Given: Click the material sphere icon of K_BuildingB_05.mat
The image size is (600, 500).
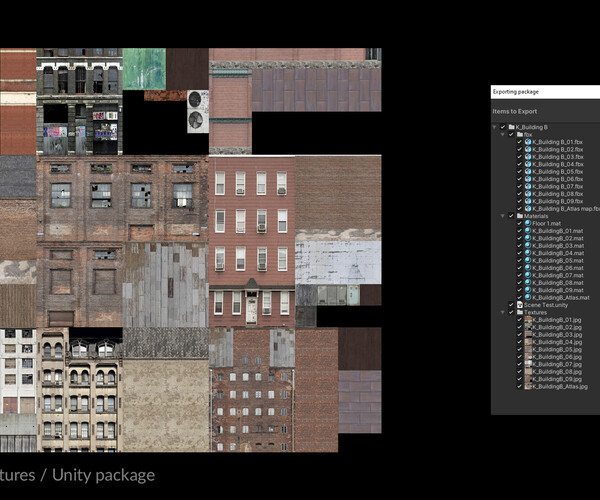Looking at the screenshot, I should pyautogui.click(x=528, y=261).
